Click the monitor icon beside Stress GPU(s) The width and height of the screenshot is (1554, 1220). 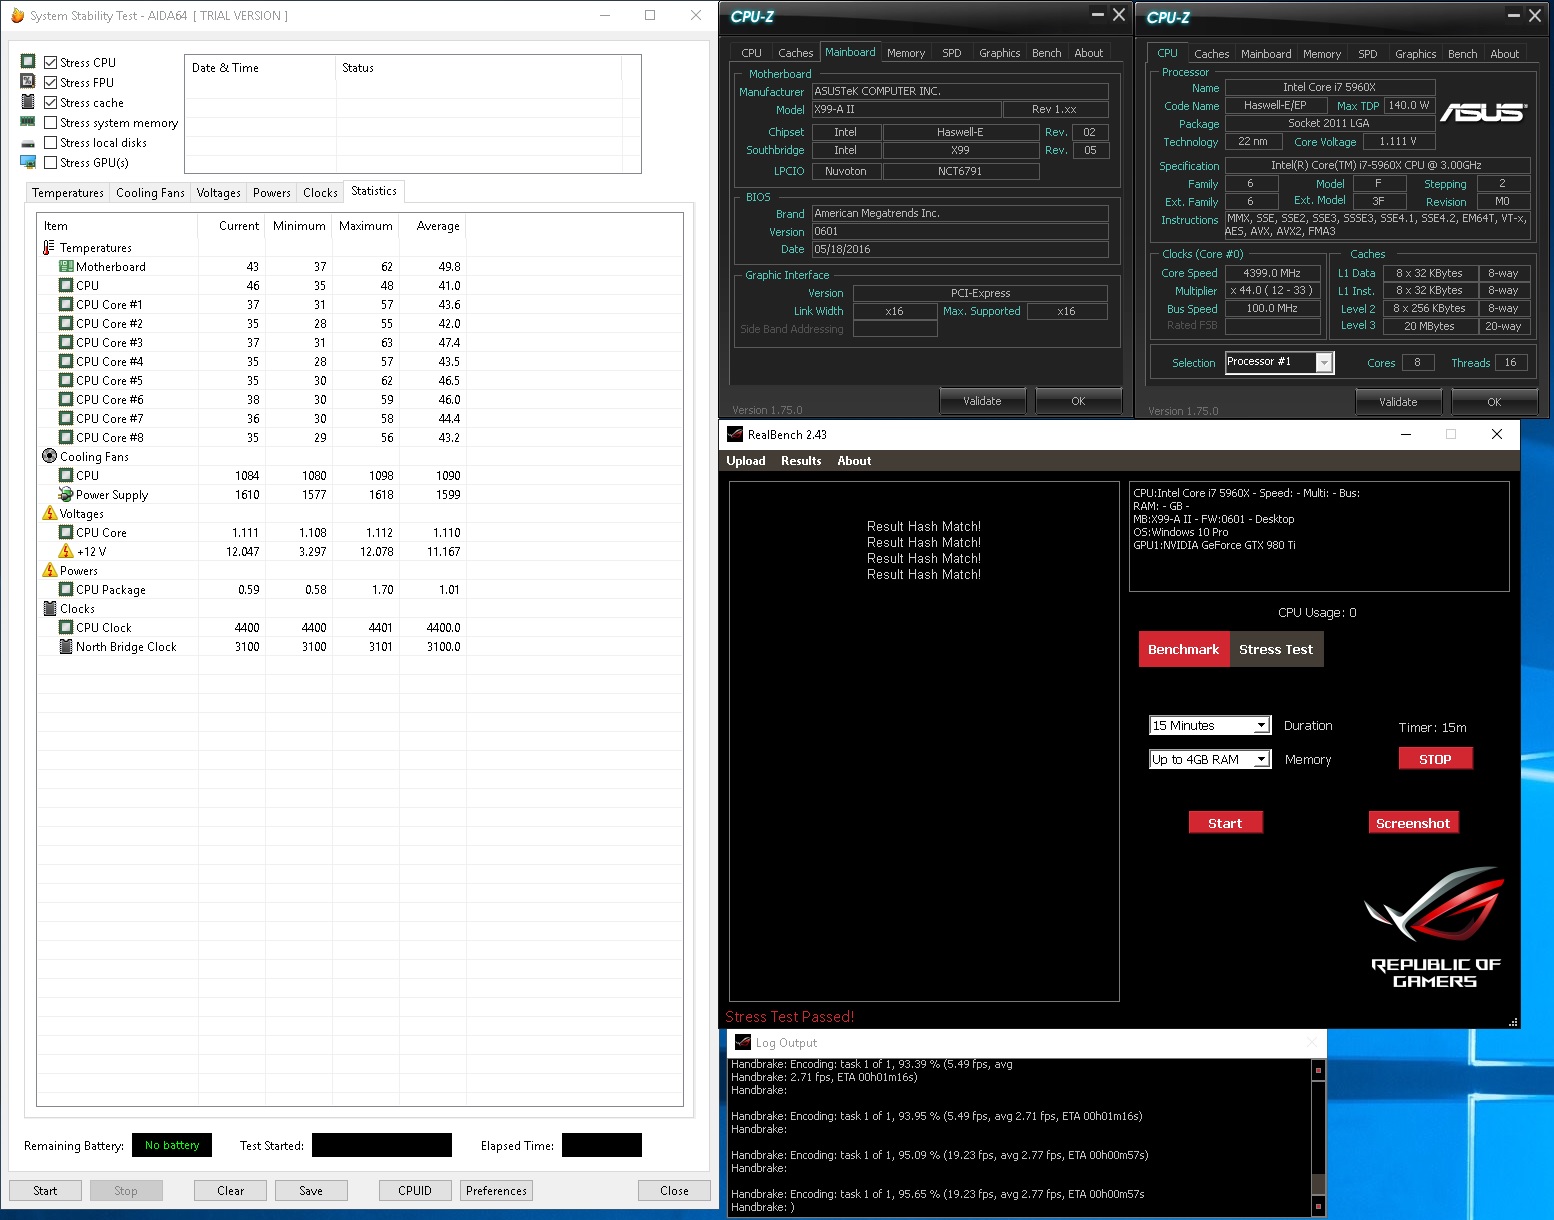coord(28,162)
